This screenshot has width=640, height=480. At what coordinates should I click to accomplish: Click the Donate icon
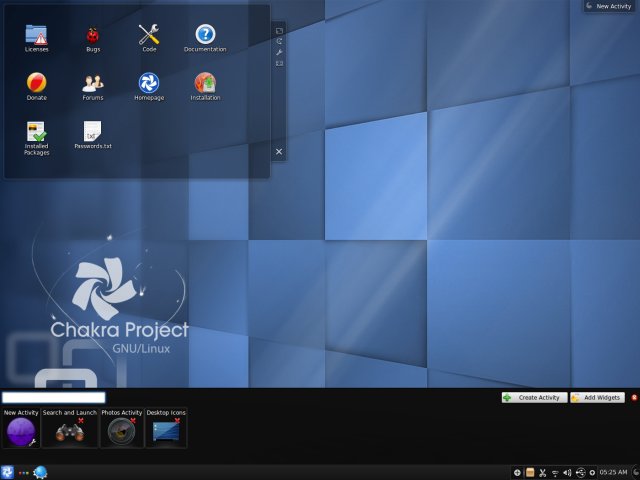[x=37, y=83]
